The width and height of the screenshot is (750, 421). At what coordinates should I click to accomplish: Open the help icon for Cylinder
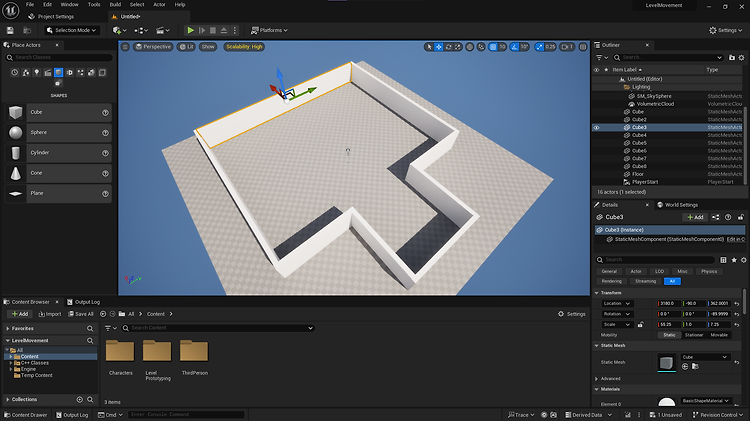point(105,153)
